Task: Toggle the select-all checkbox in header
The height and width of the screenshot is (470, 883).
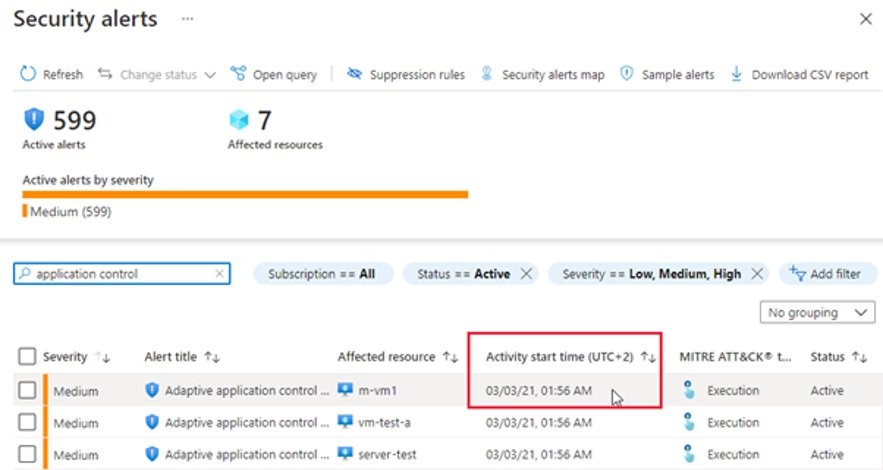Action: pyautogui.click(x=27, y=356)
